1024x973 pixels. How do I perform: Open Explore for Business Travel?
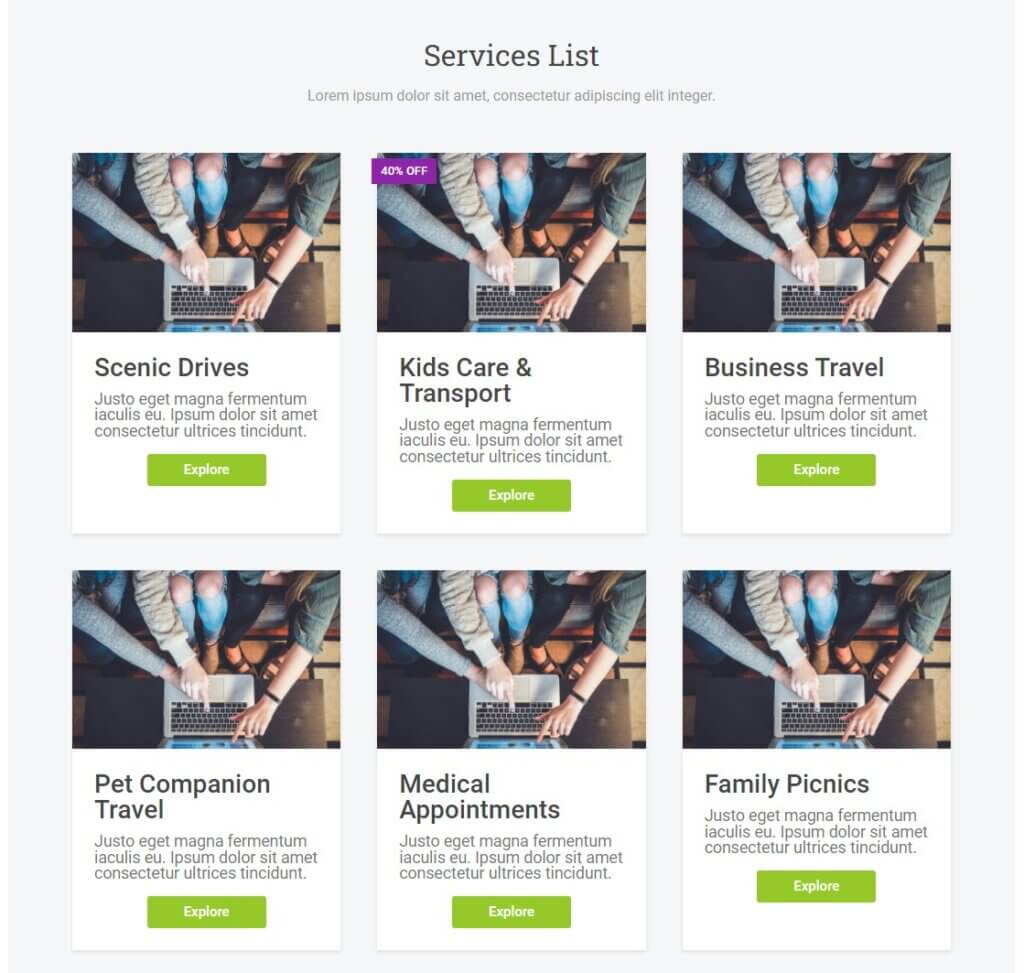(x=816, y=470)
